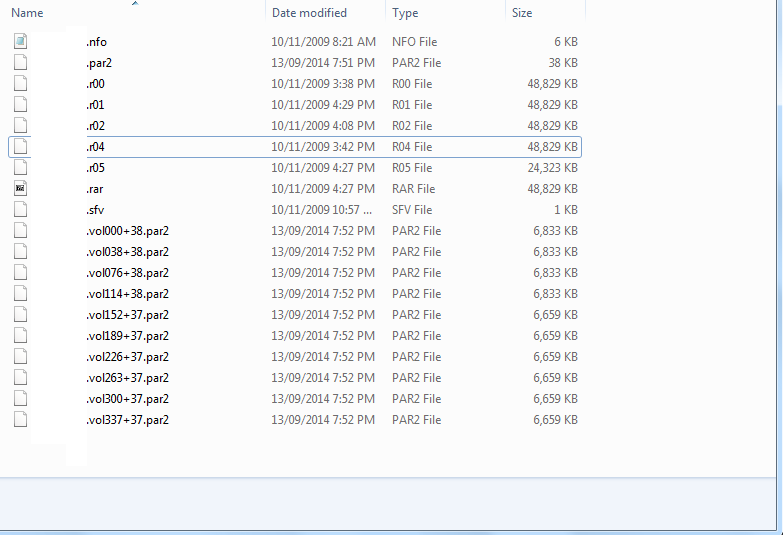Select the file name ending in .r04
The height and width of the screenshot is (535, 783).
tap(95, 147)
